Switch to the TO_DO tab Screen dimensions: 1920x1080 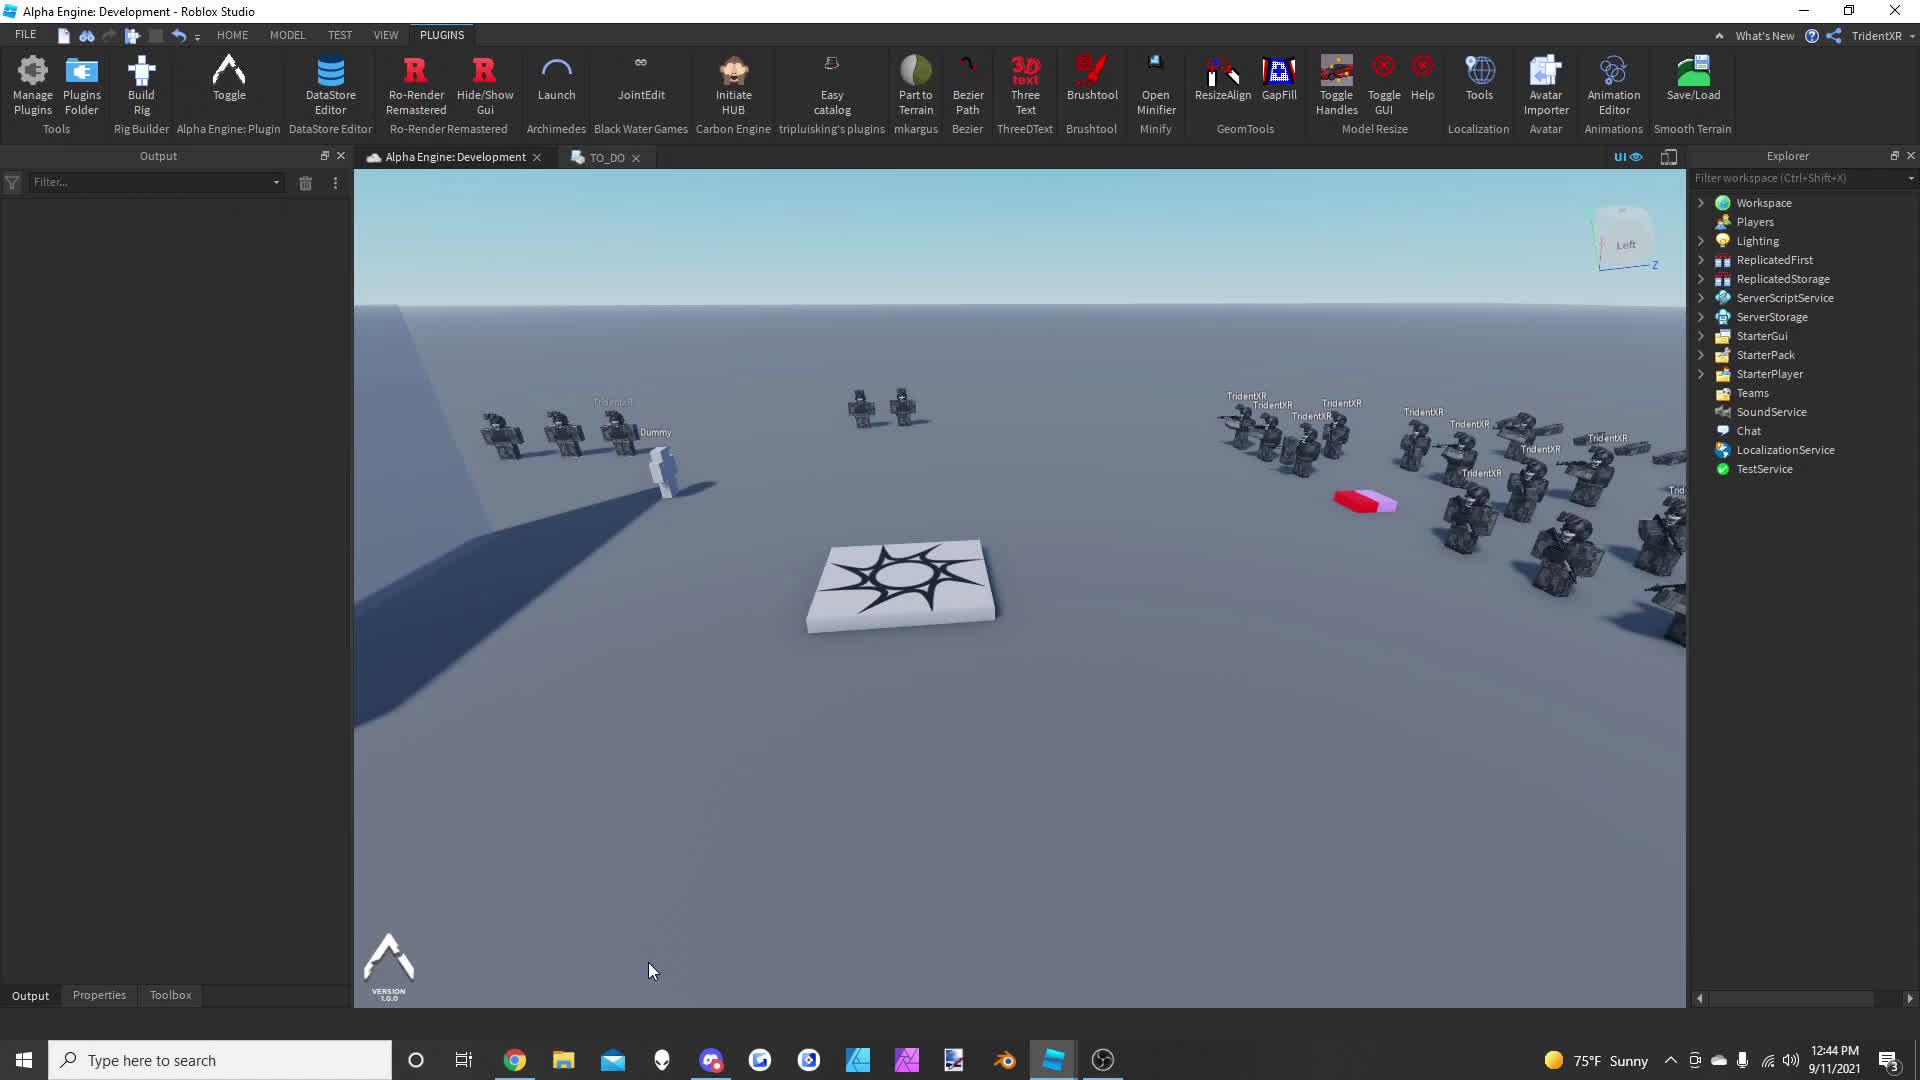tap(606, 157)
